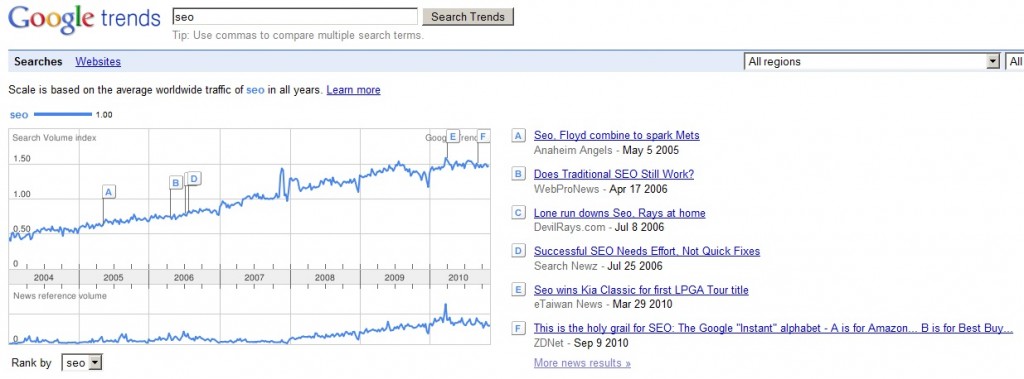Select the Searches tab

click(38, 61)
